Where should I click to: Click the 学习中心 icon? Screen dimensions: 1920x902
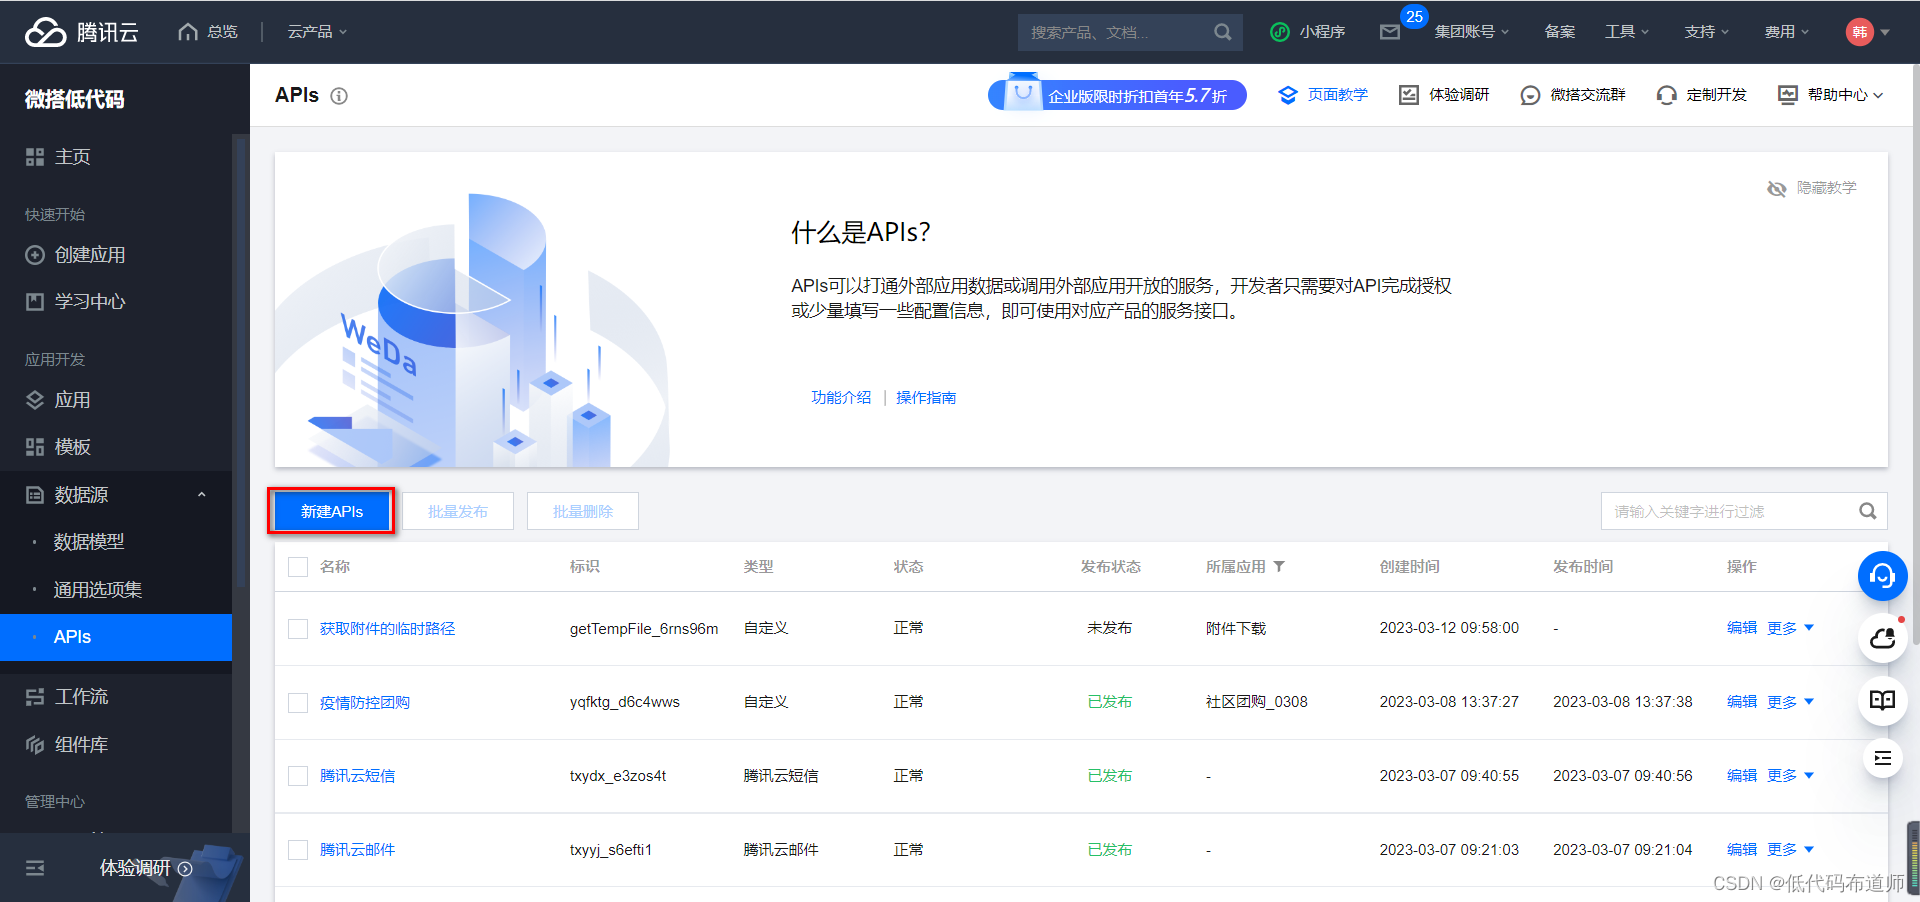point(35,302)
